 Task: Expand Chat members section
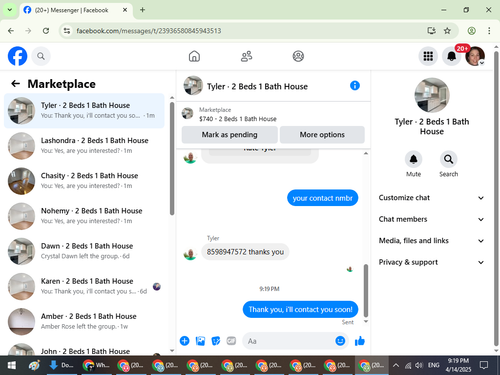[x=431, y=219]
